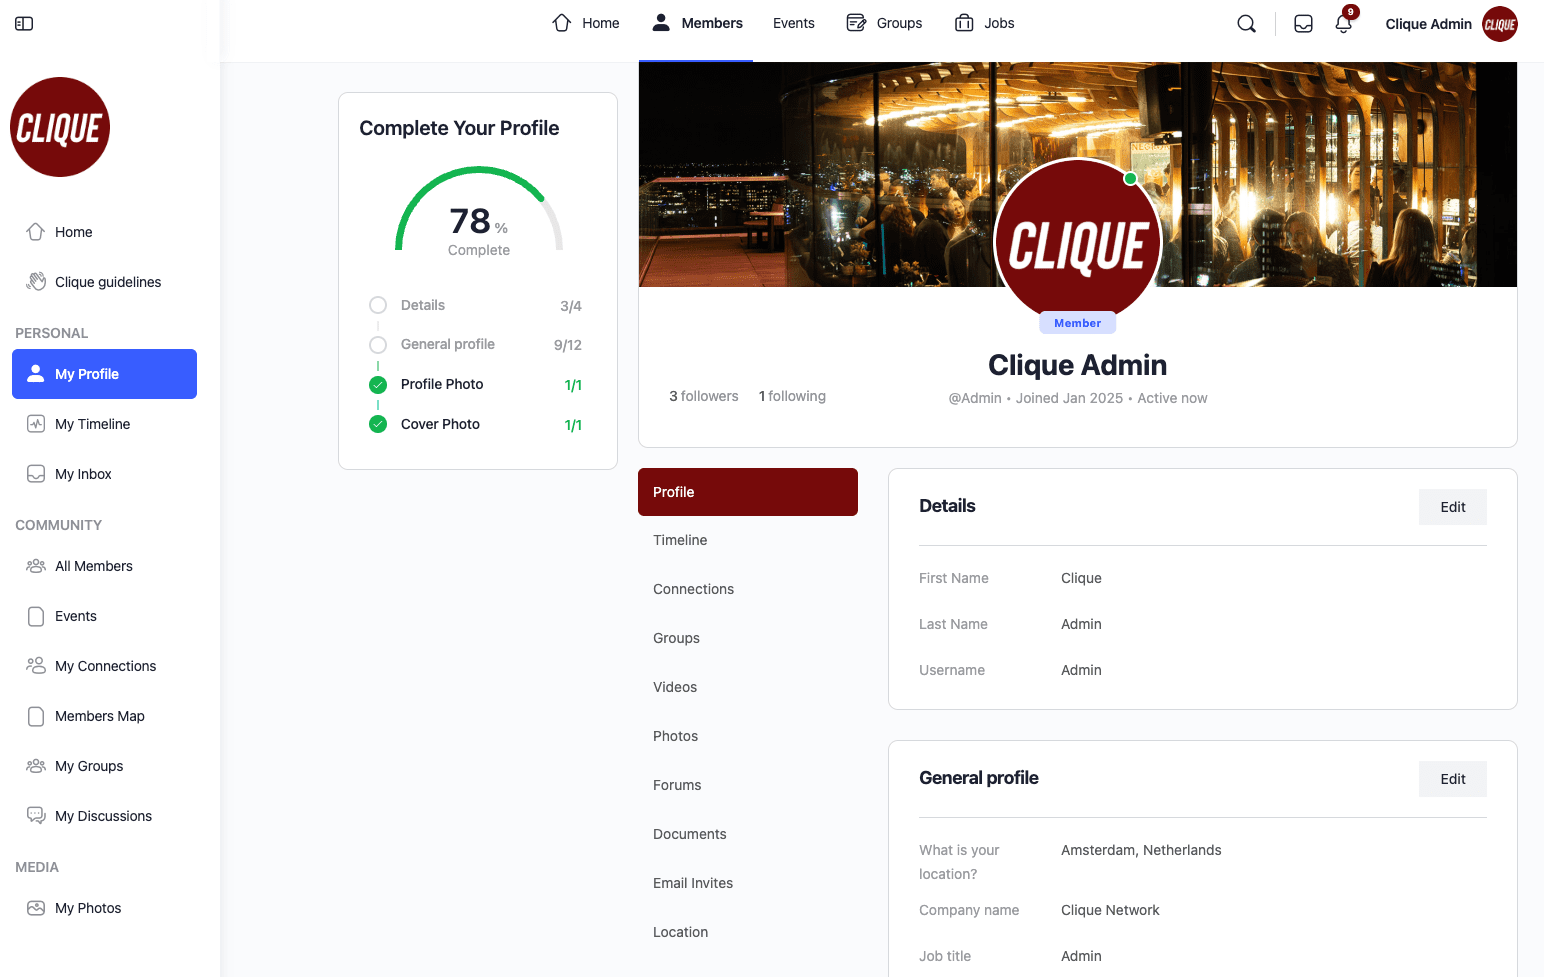Click the Clique guidelines hand icon
Image resolution: width=1544 pixels, height=977 pixels.
coord(36,282)
